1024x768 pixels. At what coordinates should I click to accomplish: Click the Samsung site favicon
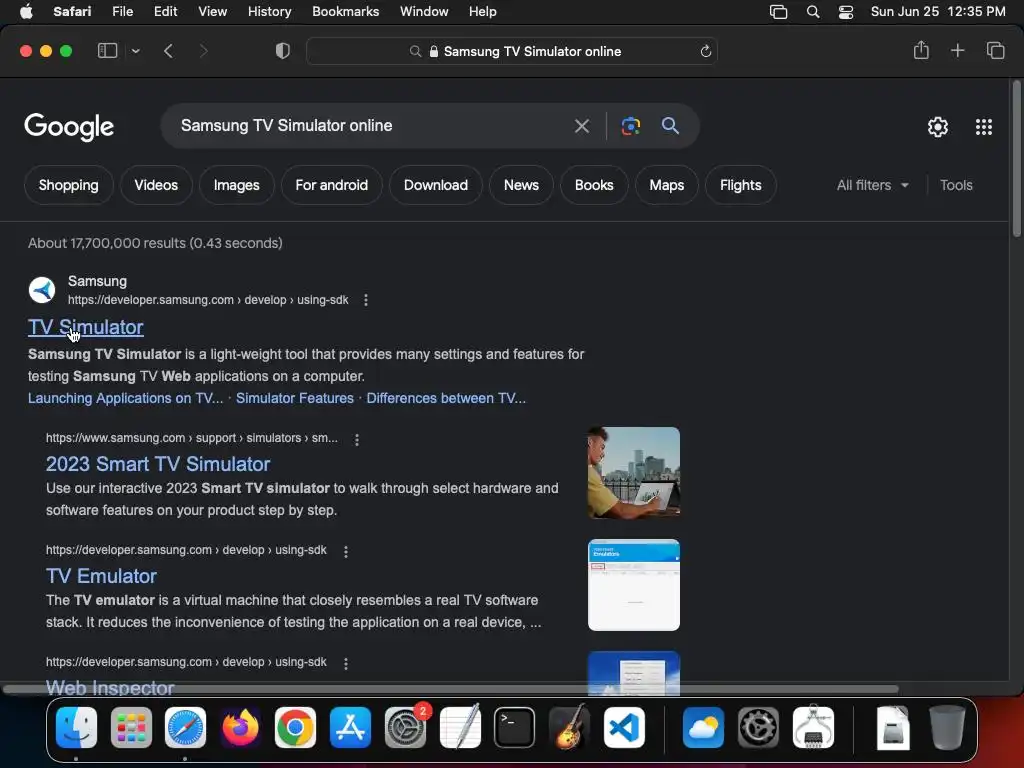[x=42, y=290]
